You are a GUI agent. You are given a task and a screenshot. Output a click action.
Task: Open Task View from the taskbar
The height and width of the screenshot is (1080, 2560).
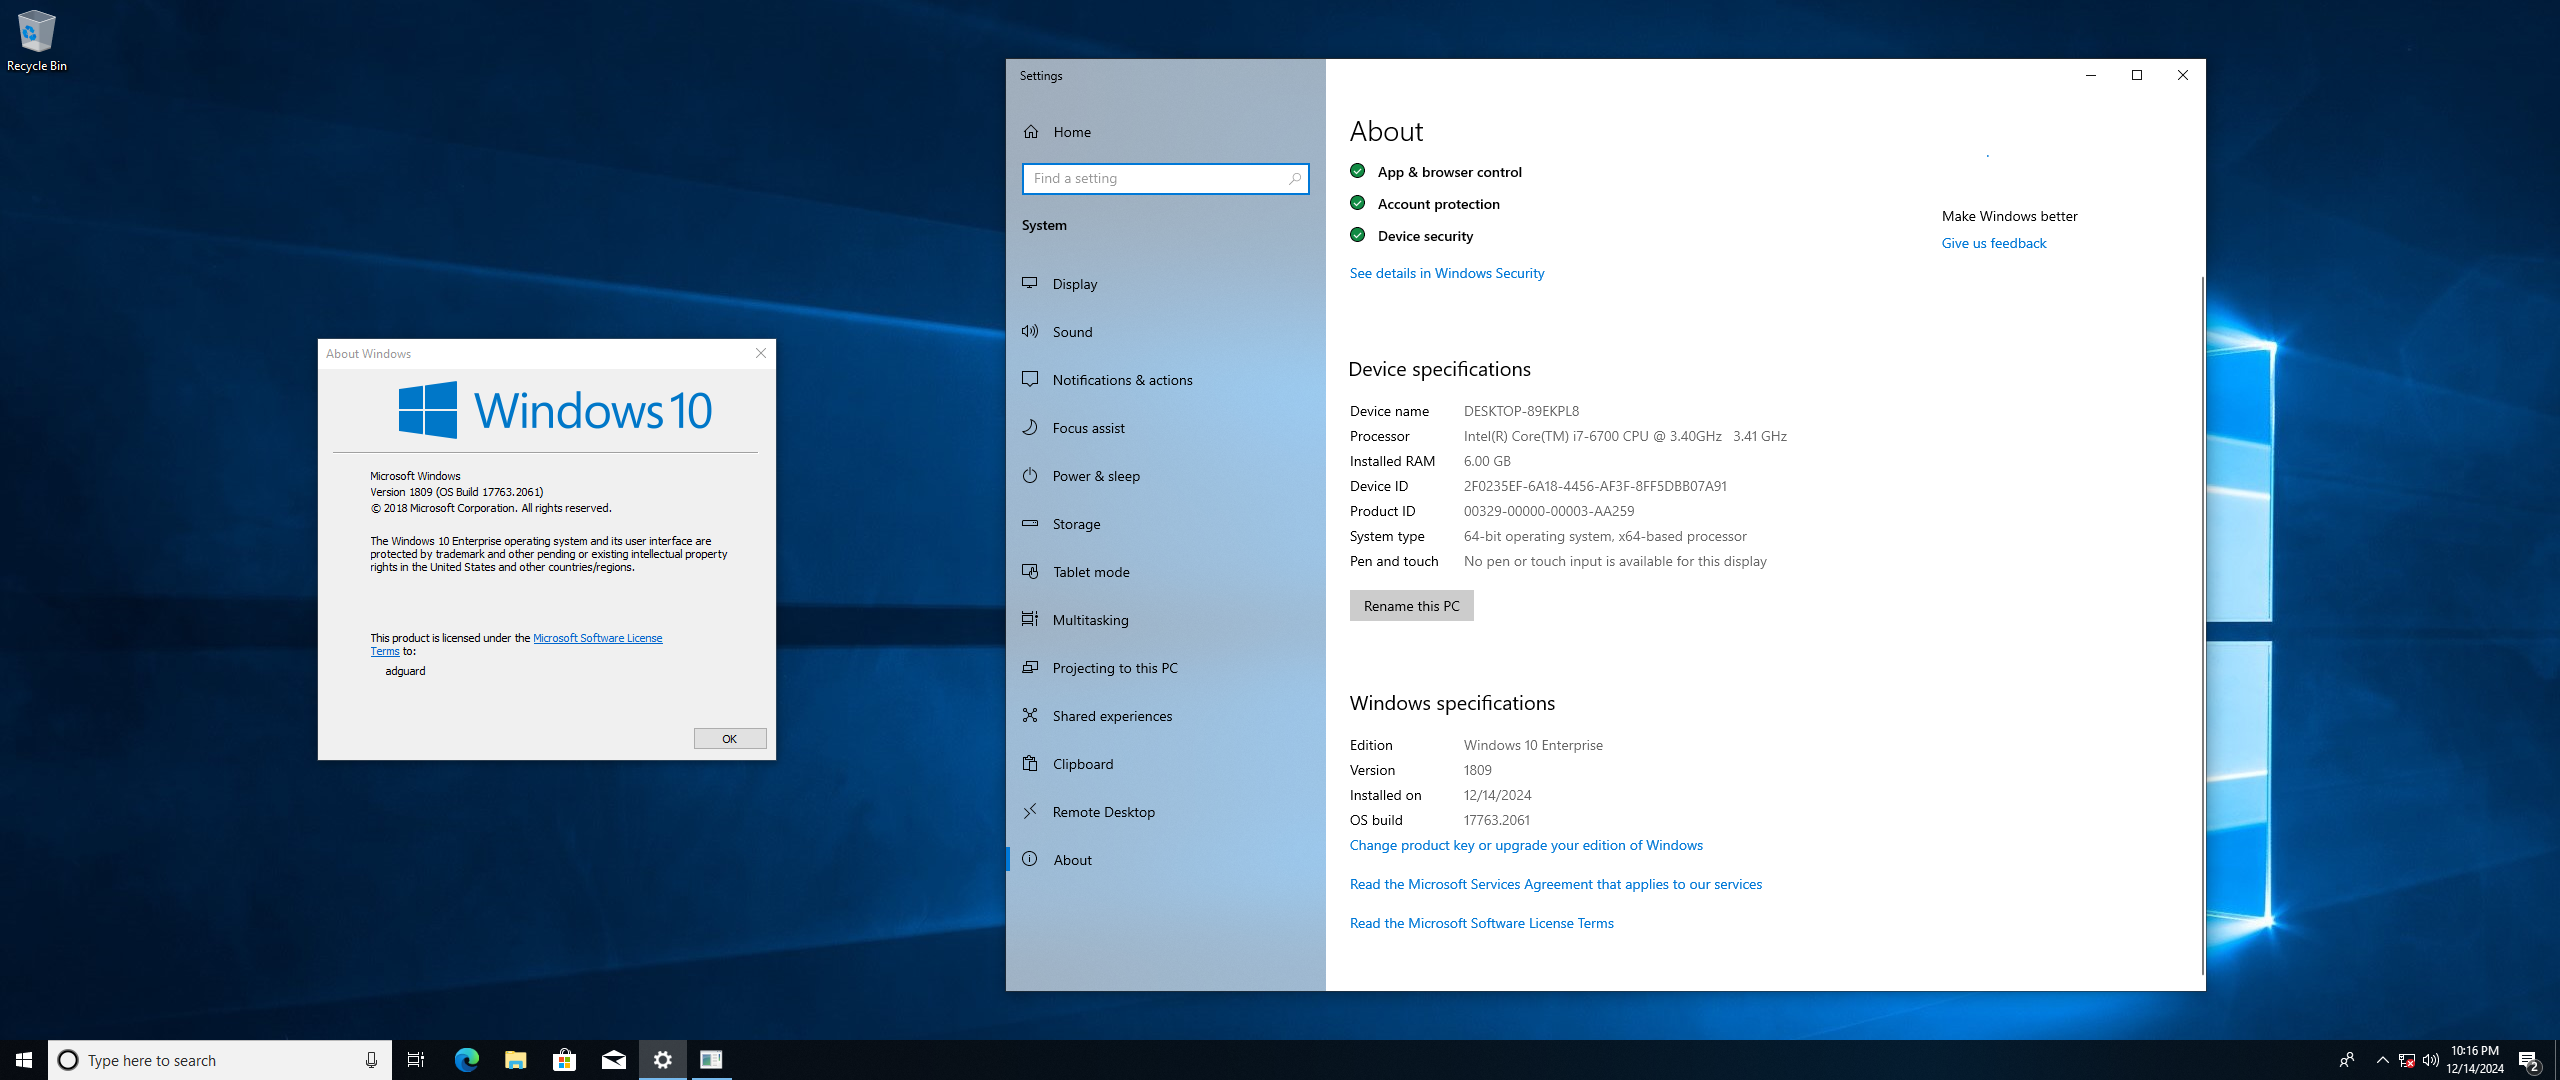(x=416, y=1060)
